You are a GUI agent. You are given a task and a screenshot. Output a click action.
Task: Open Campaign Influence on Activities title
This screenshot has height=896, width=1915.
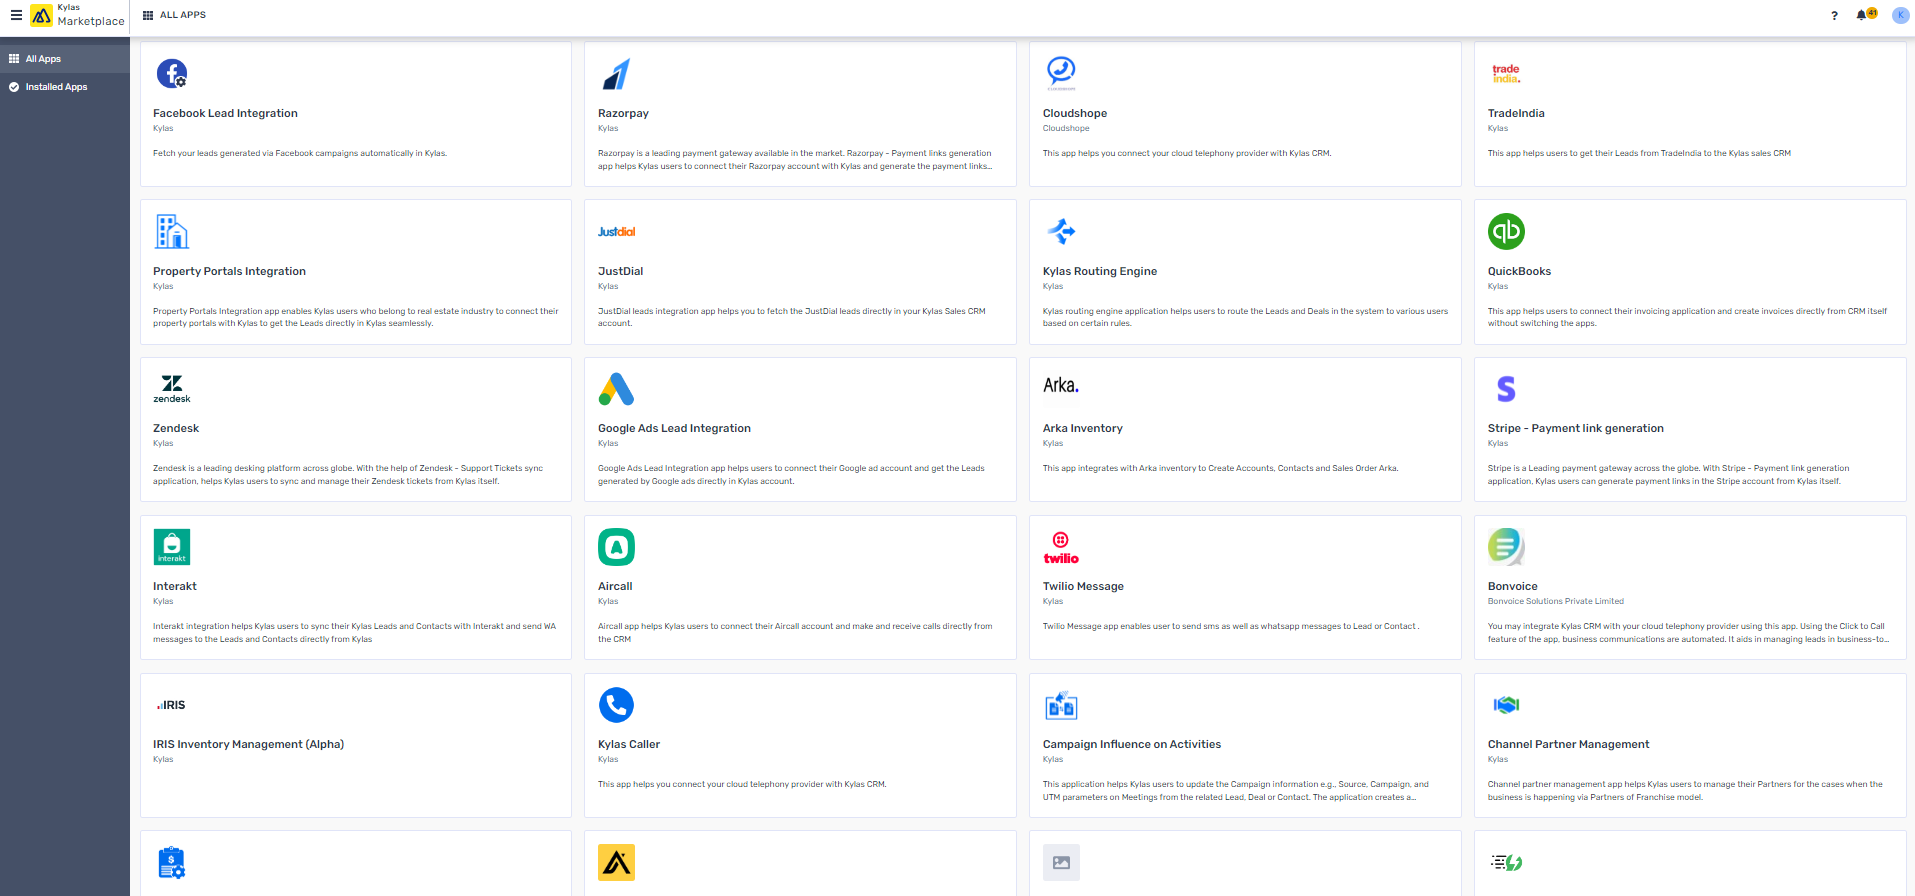1132,744
